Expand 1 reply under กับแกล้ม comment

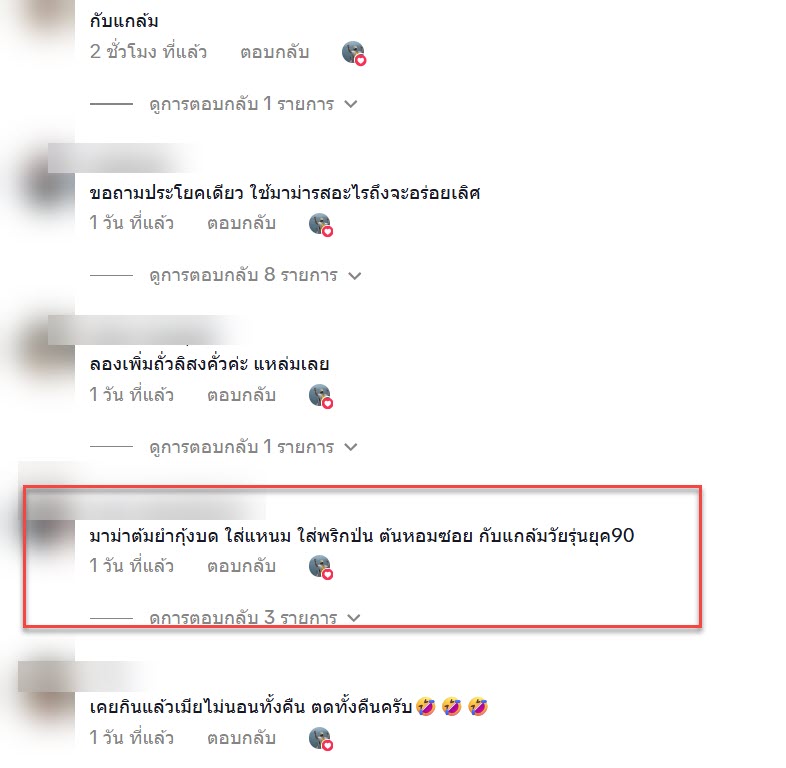(x=253, y=104)
